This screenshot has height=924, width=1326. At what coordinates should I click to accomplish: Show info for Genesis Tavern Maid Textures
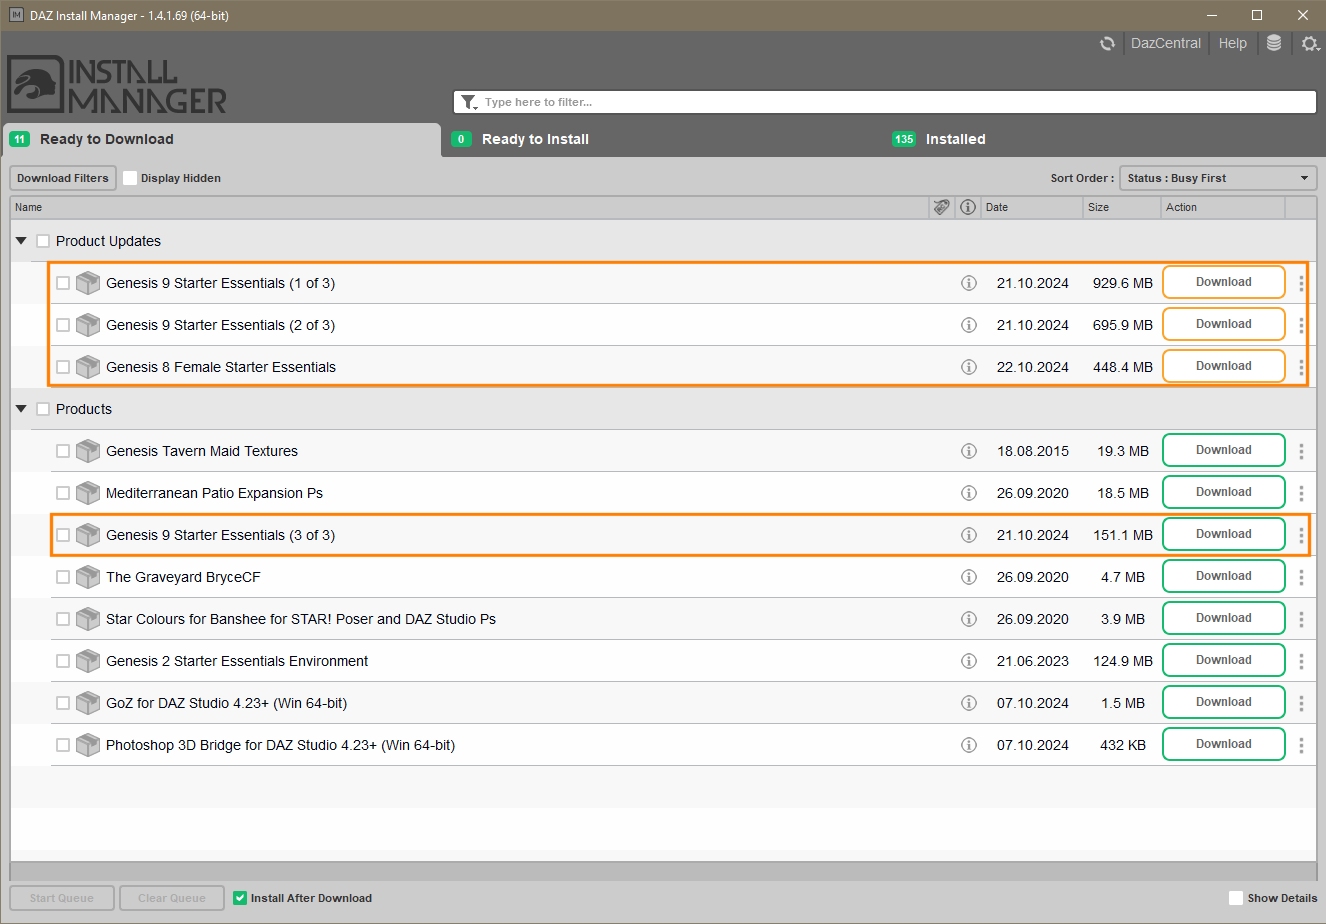(x=968, y=451)
